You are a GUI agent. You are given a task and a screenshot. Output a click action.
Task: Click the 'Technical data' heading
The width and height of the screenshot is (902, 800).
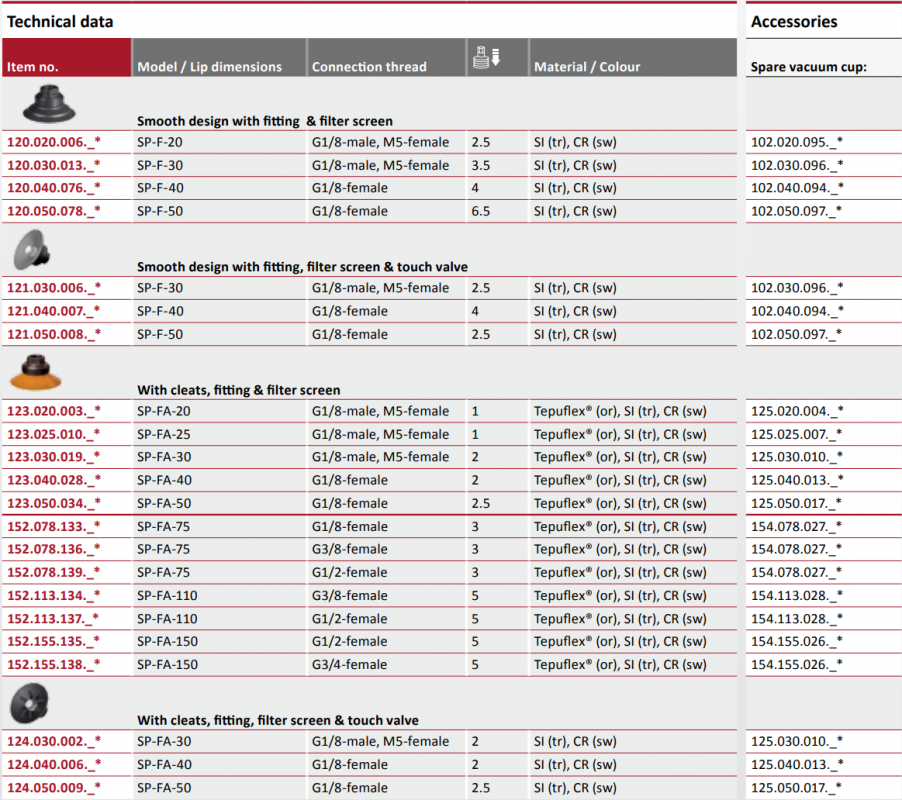(60, 22)
